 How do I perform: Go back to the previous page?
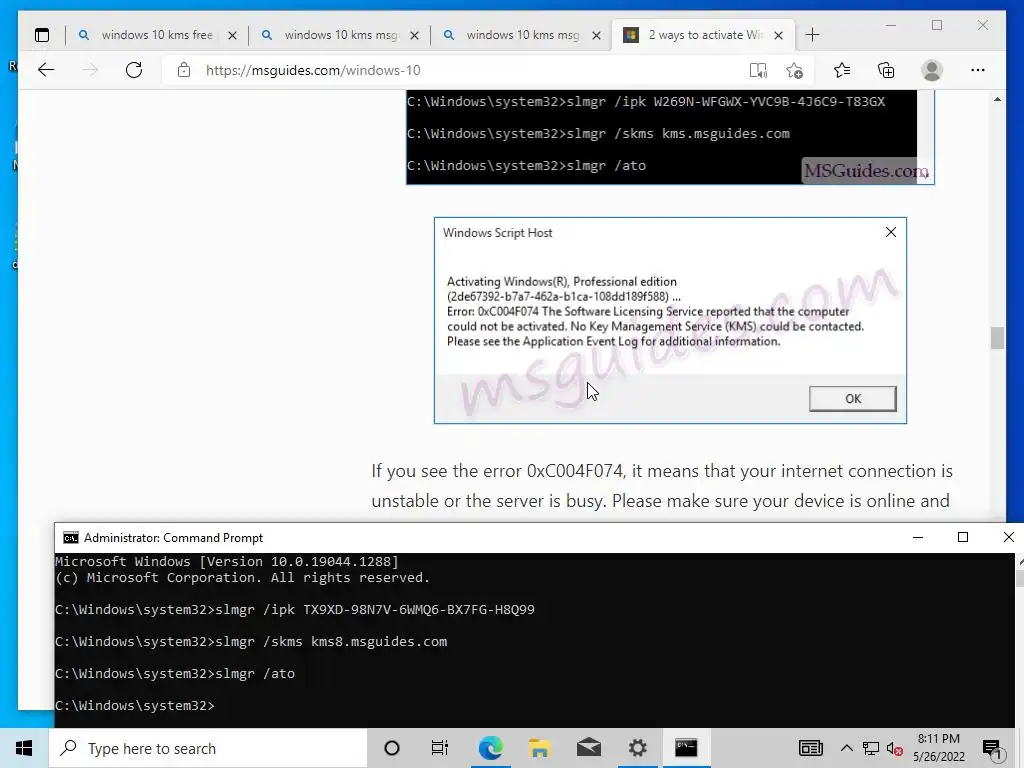click(x=46, y=70)
